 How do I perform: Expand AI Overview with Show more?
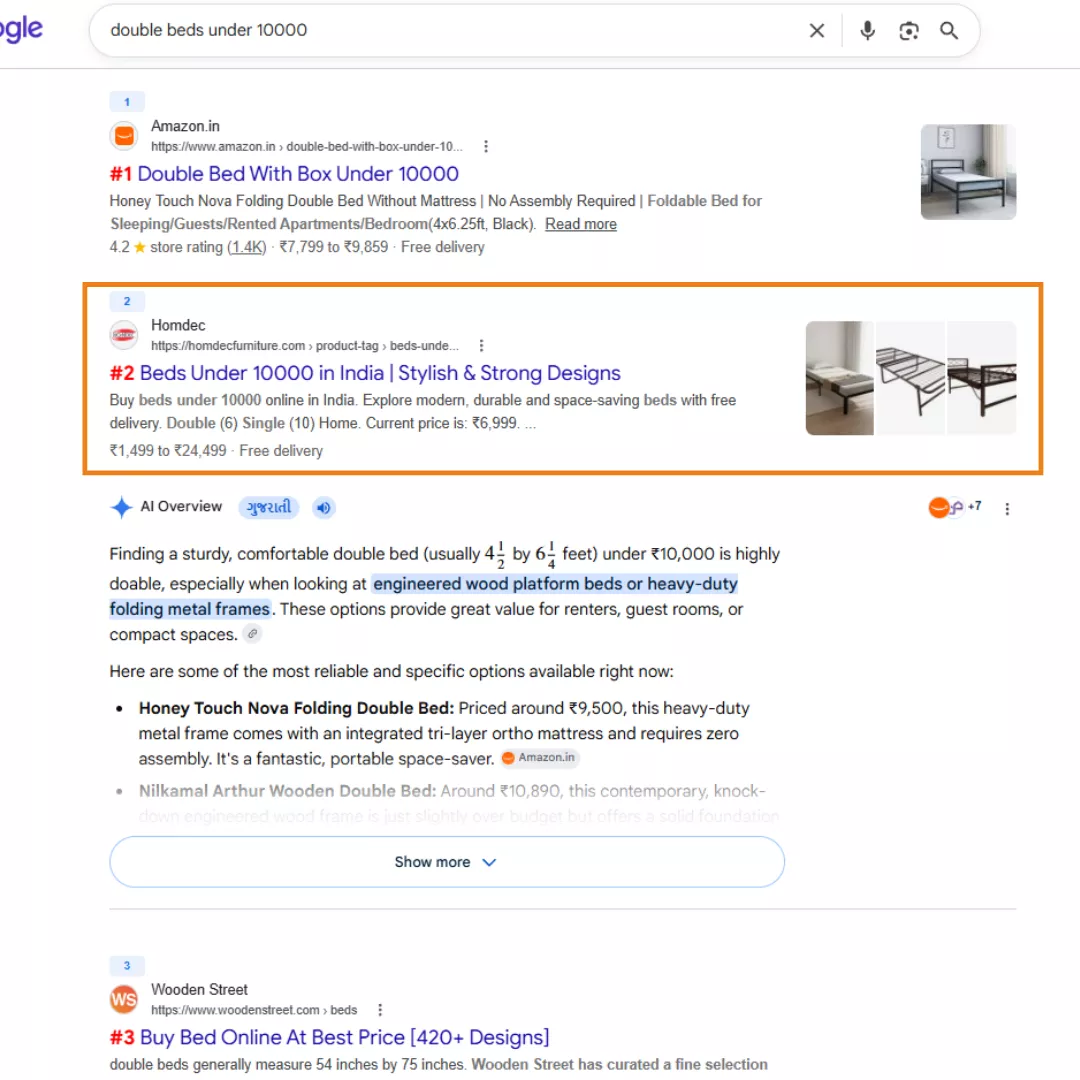(446, 862)
